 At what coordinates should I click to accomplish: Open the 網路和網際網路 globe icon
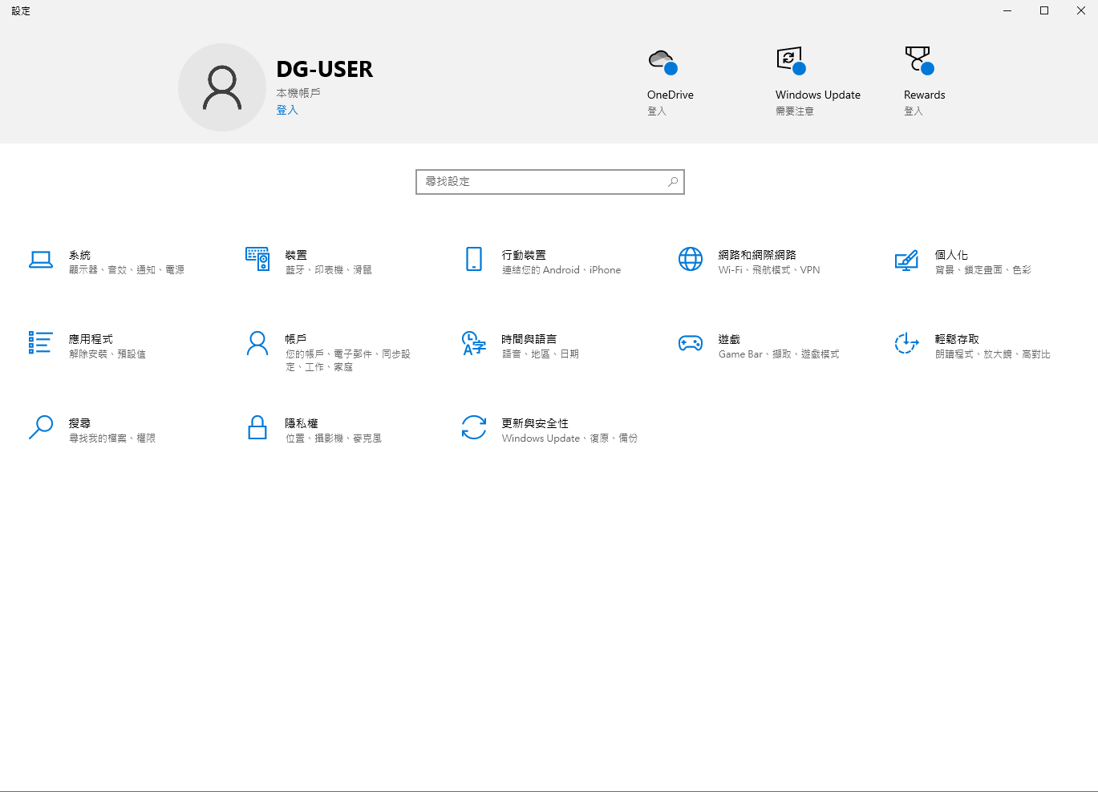tap(690, 259)
